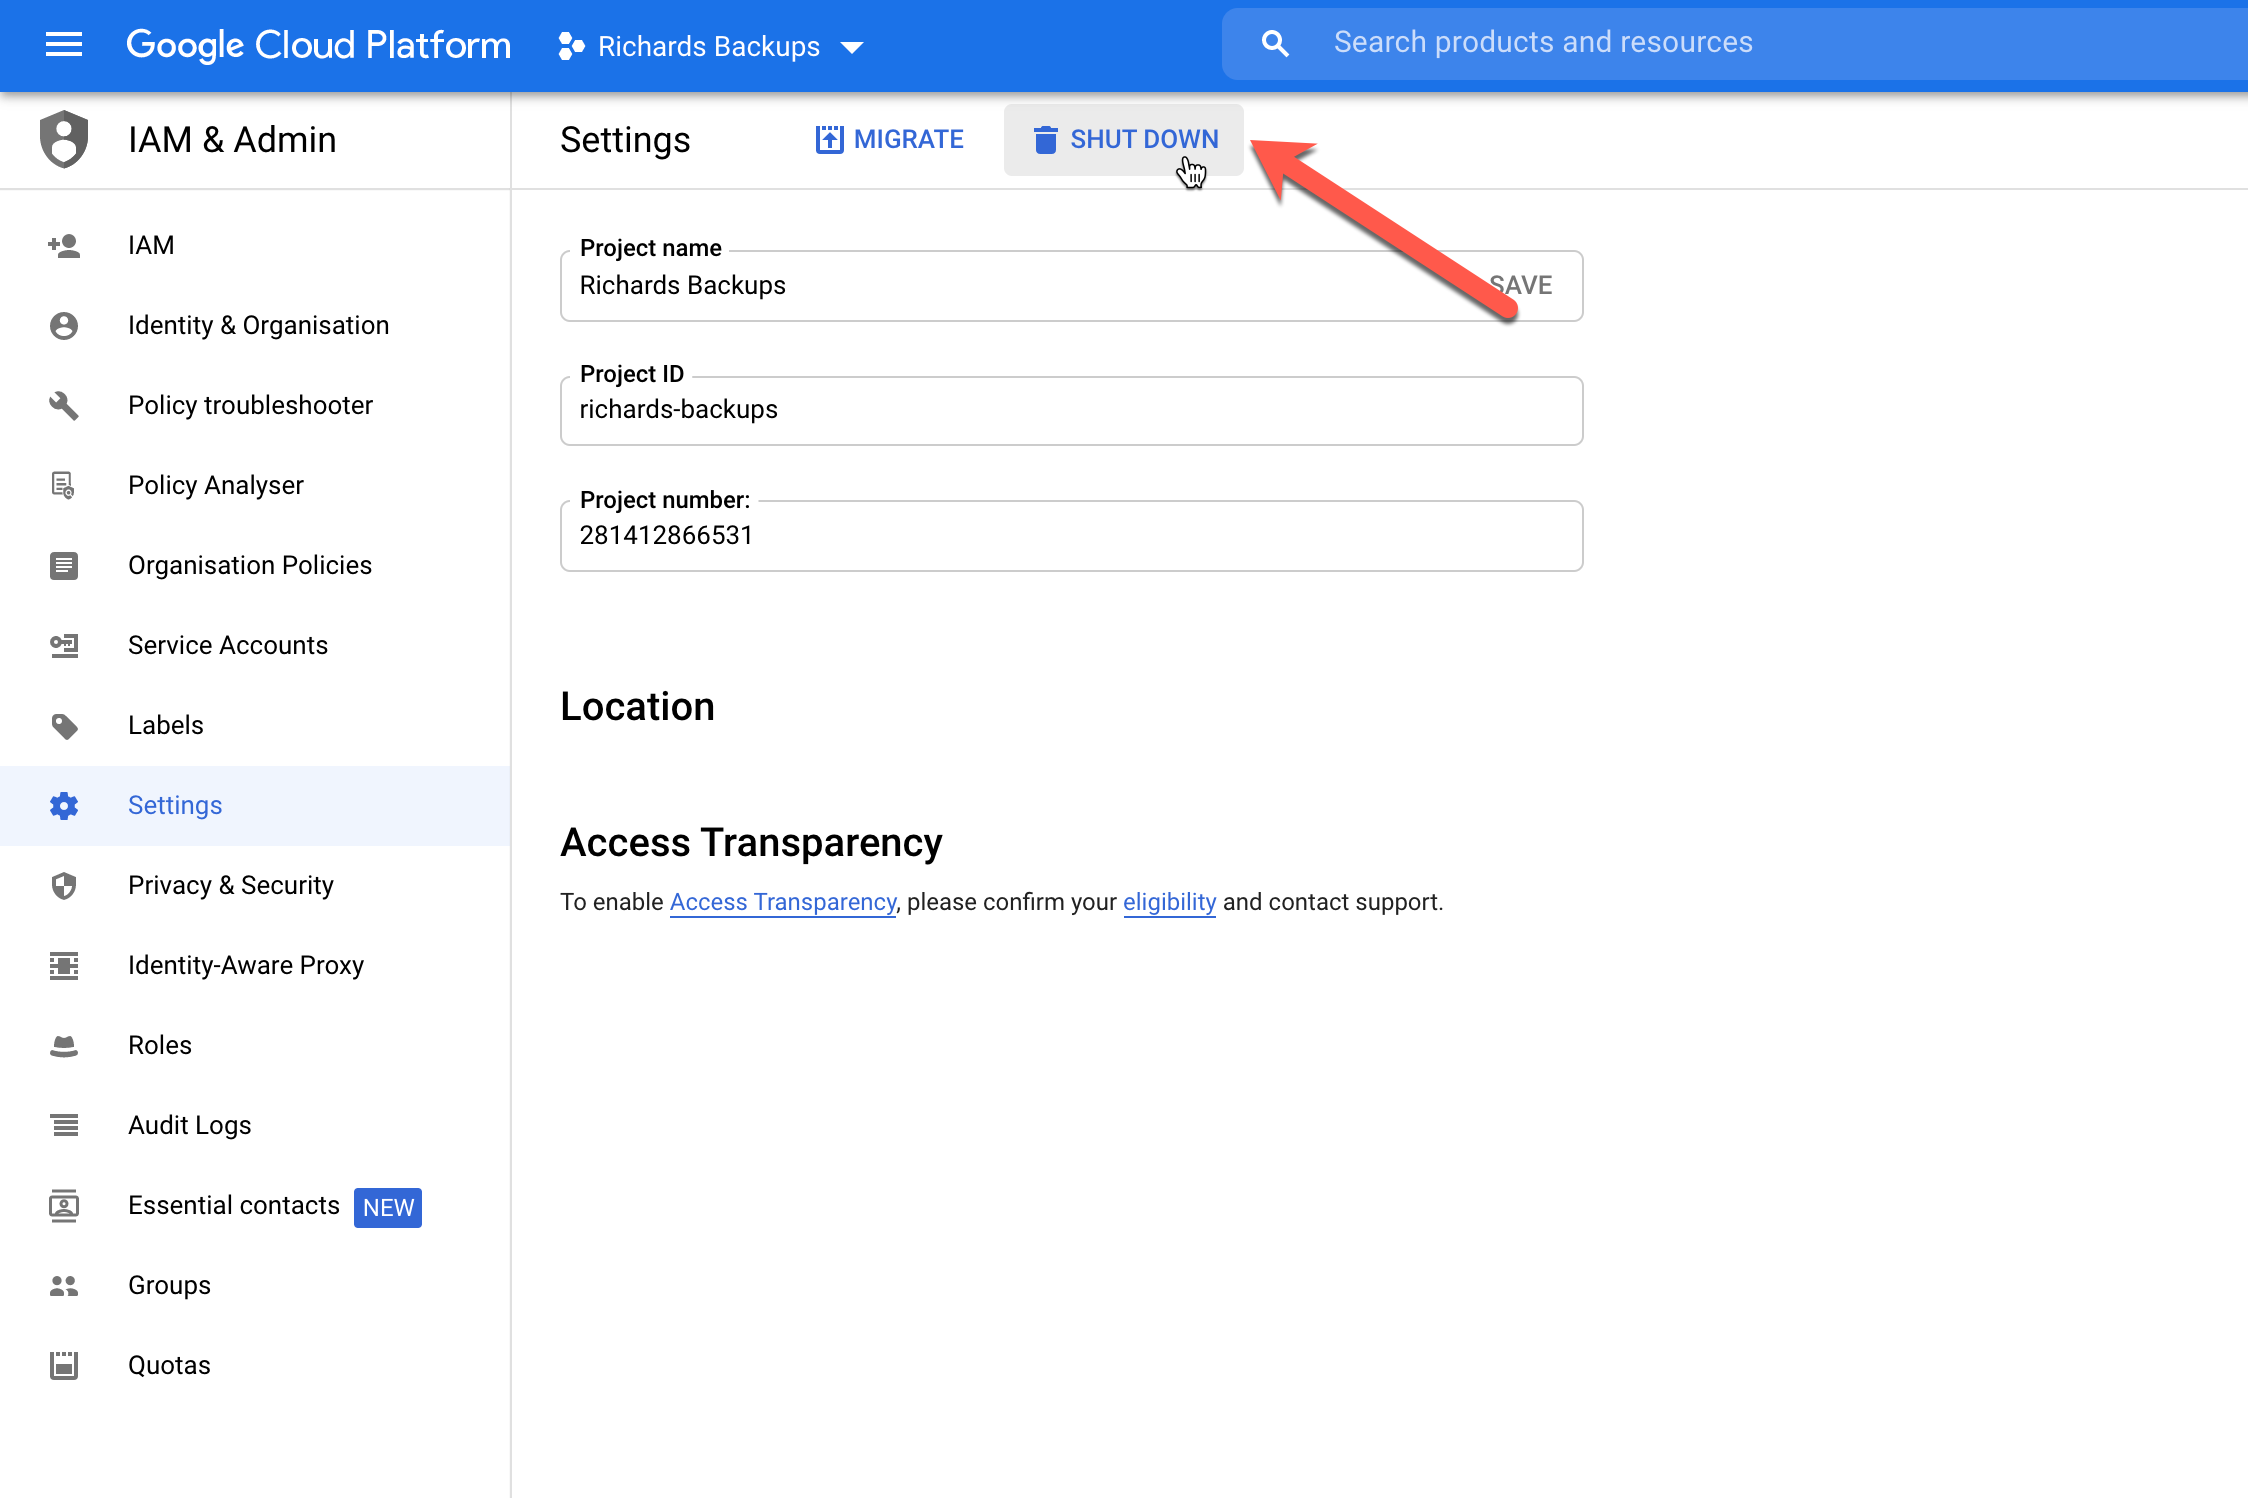
Task: Click the Audit Logs lines icon
Action: (64, 1125)
